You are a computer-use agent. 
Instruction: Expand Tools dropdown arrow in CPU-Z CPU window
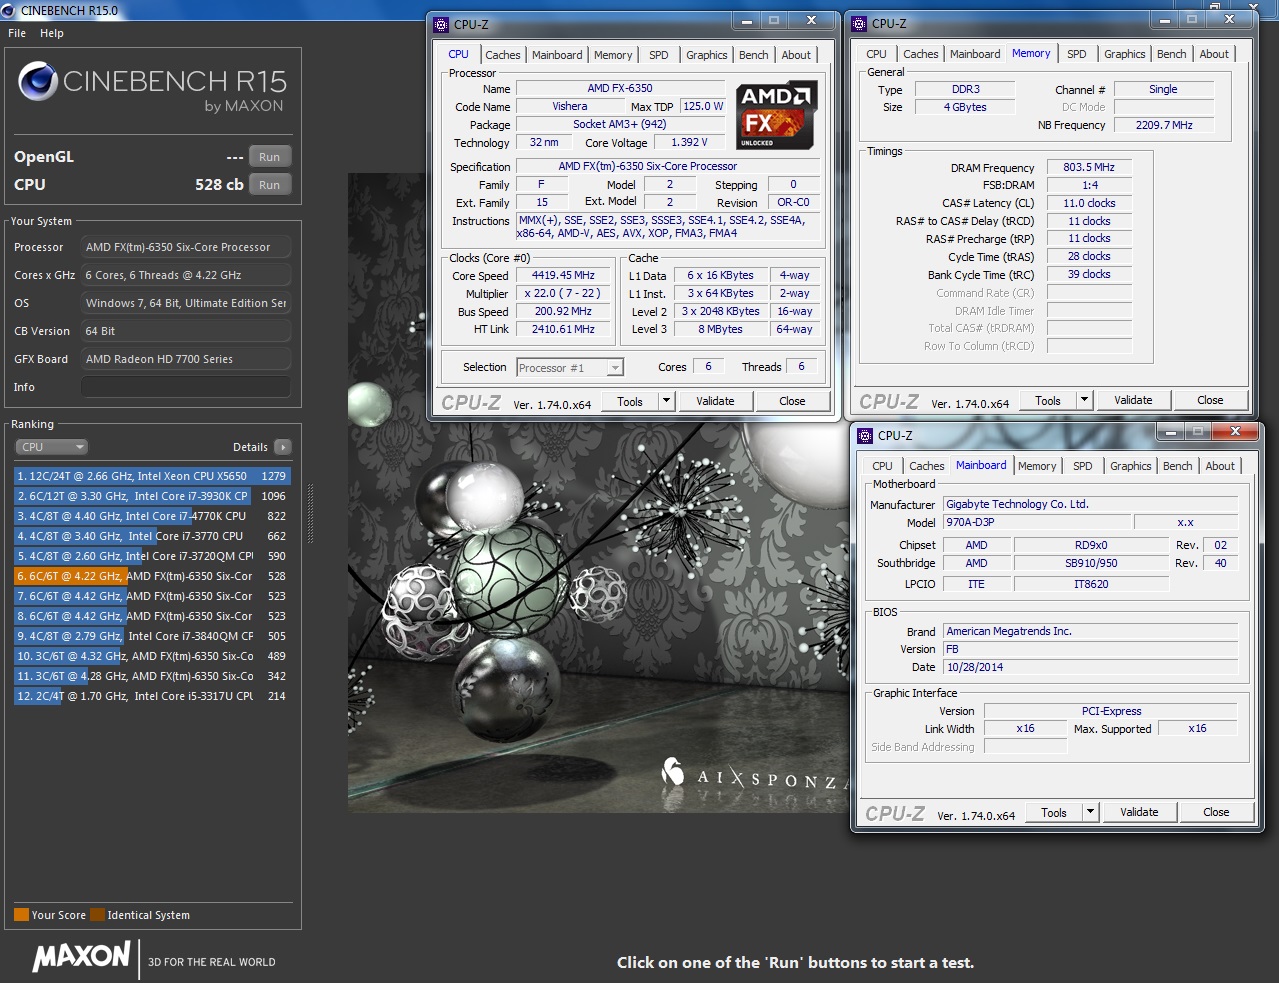coord(666,401)
